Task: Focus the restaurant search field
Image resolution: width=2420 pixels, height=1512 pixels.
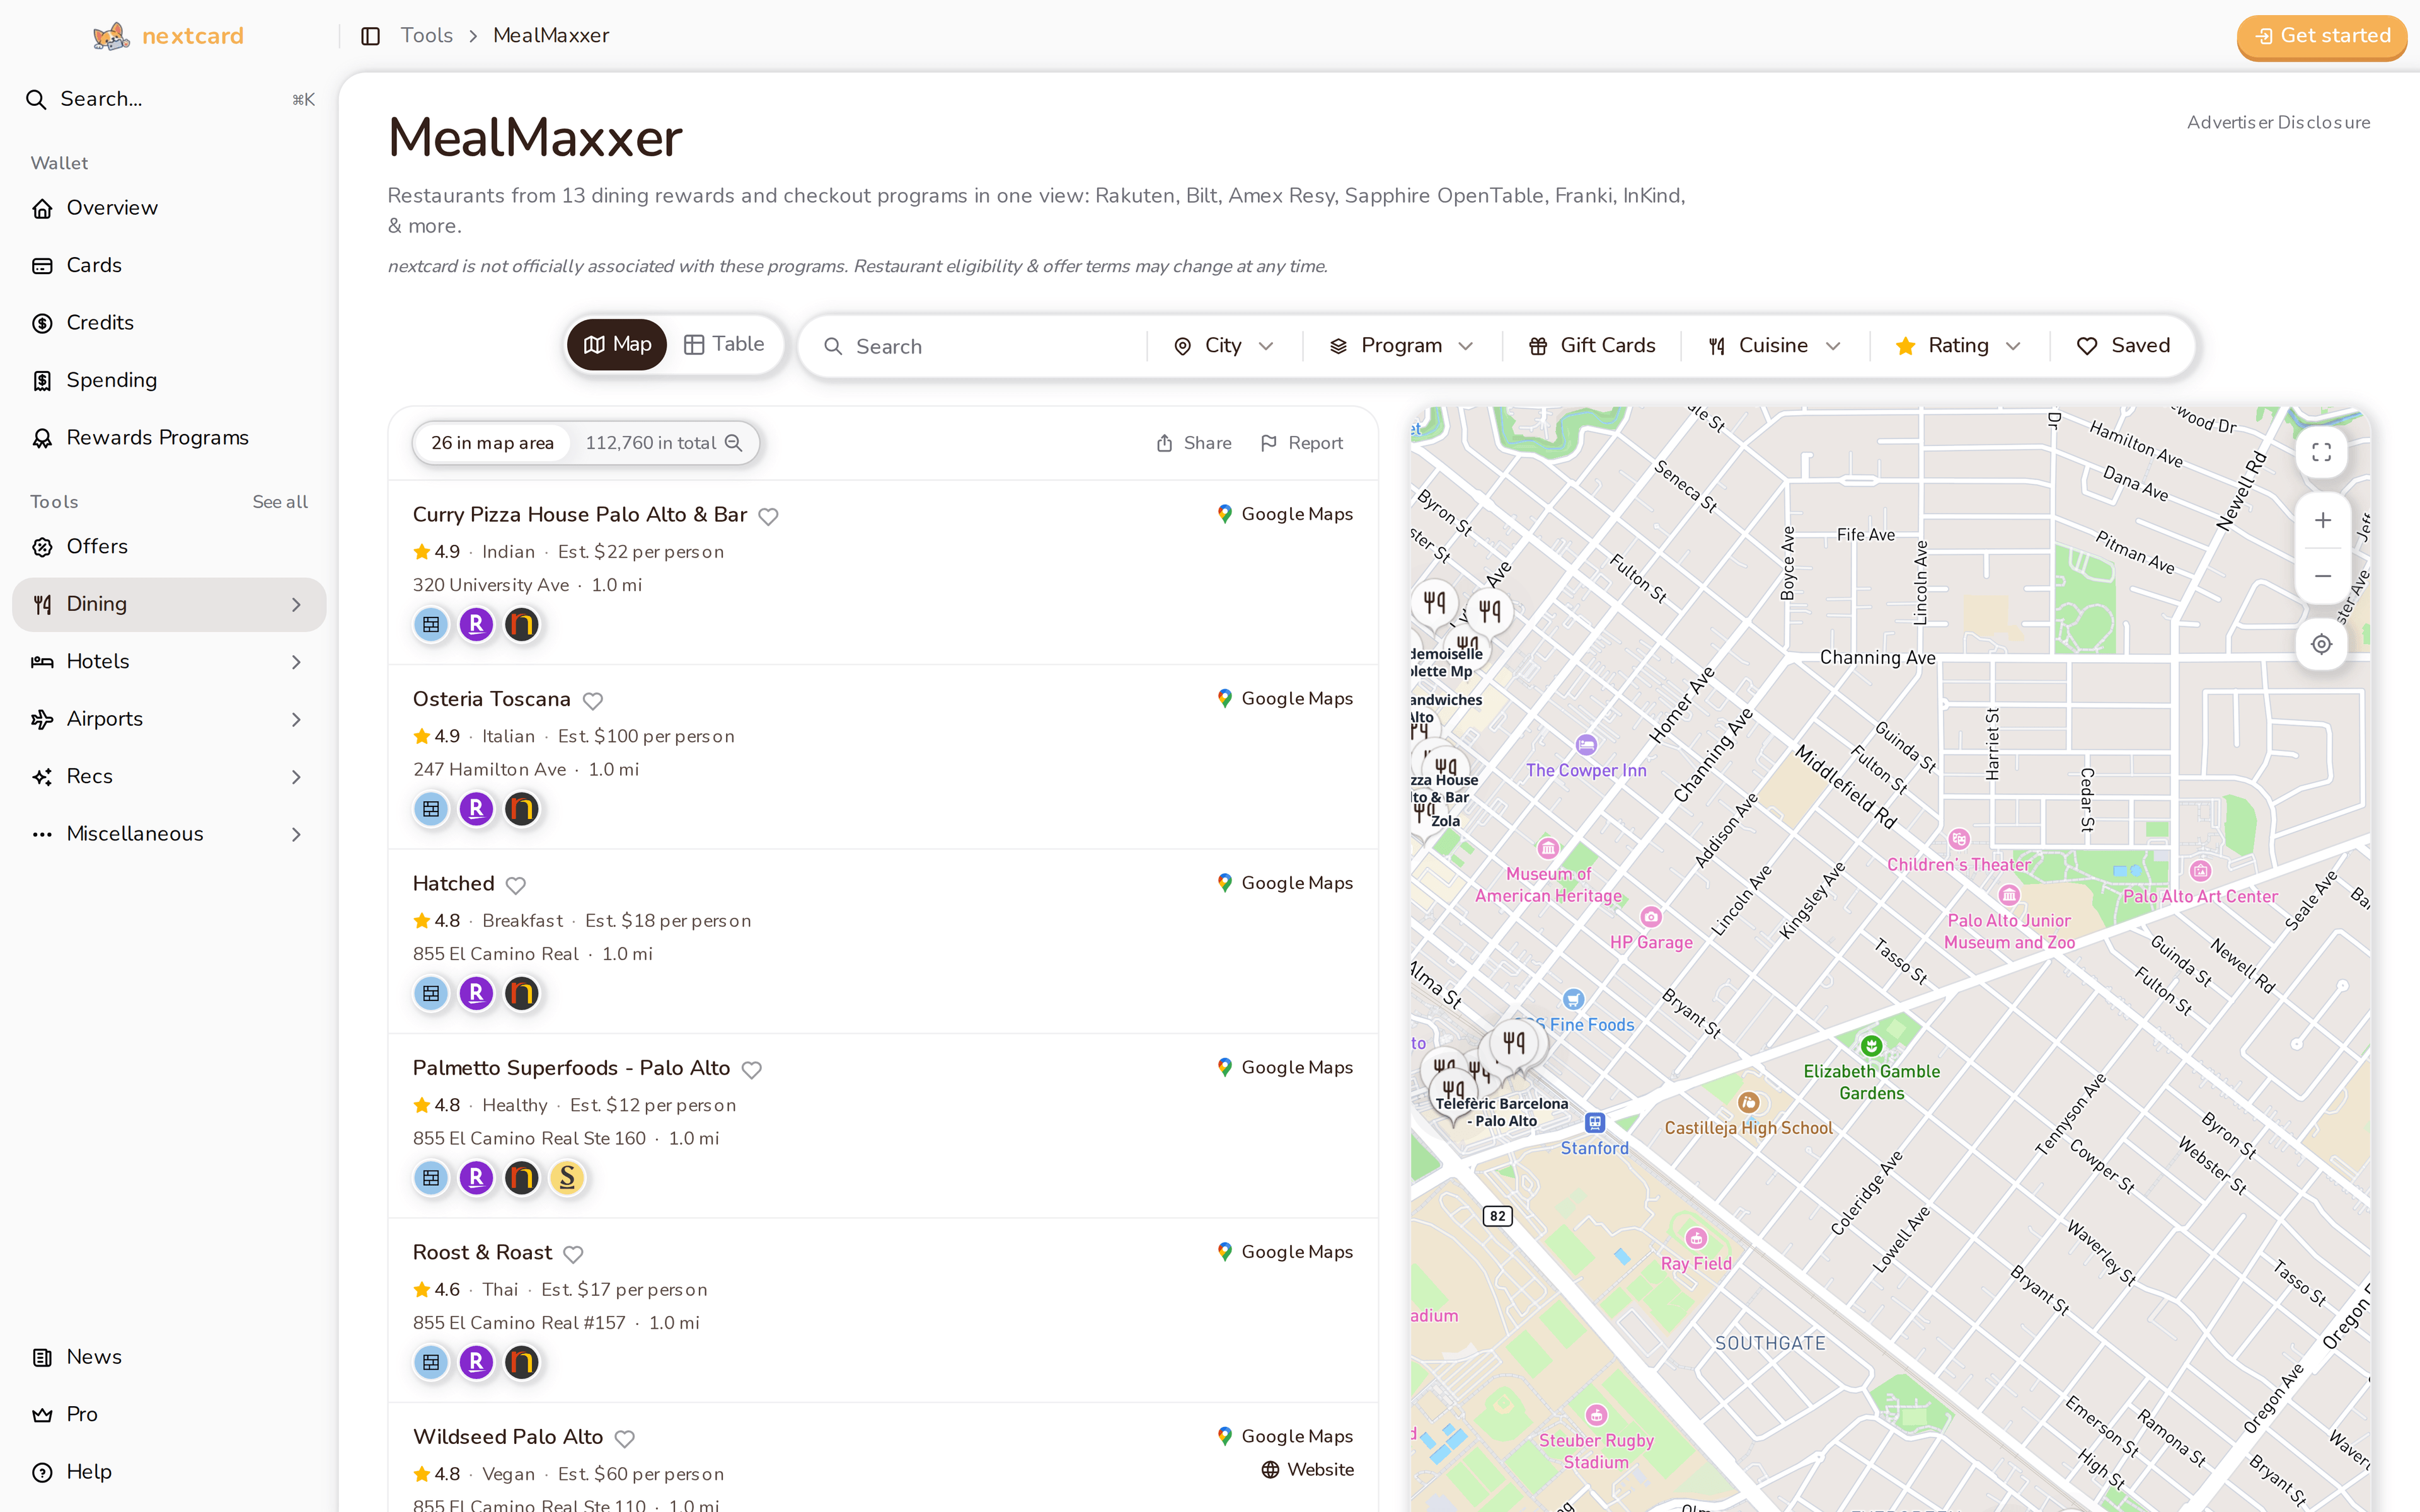Action: (x=984, y=346)
